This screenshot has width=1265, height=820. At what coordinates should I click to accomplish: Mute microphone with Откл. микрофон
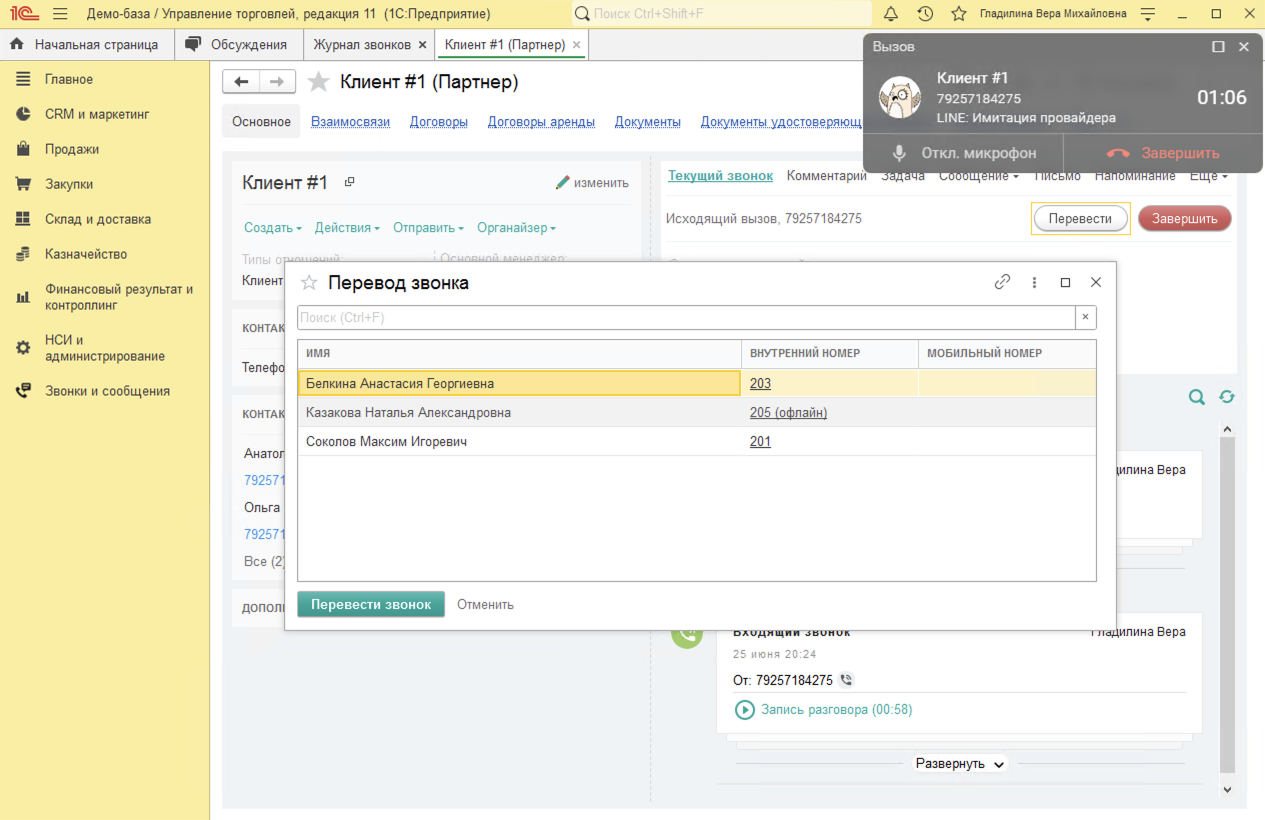point(964,153)
